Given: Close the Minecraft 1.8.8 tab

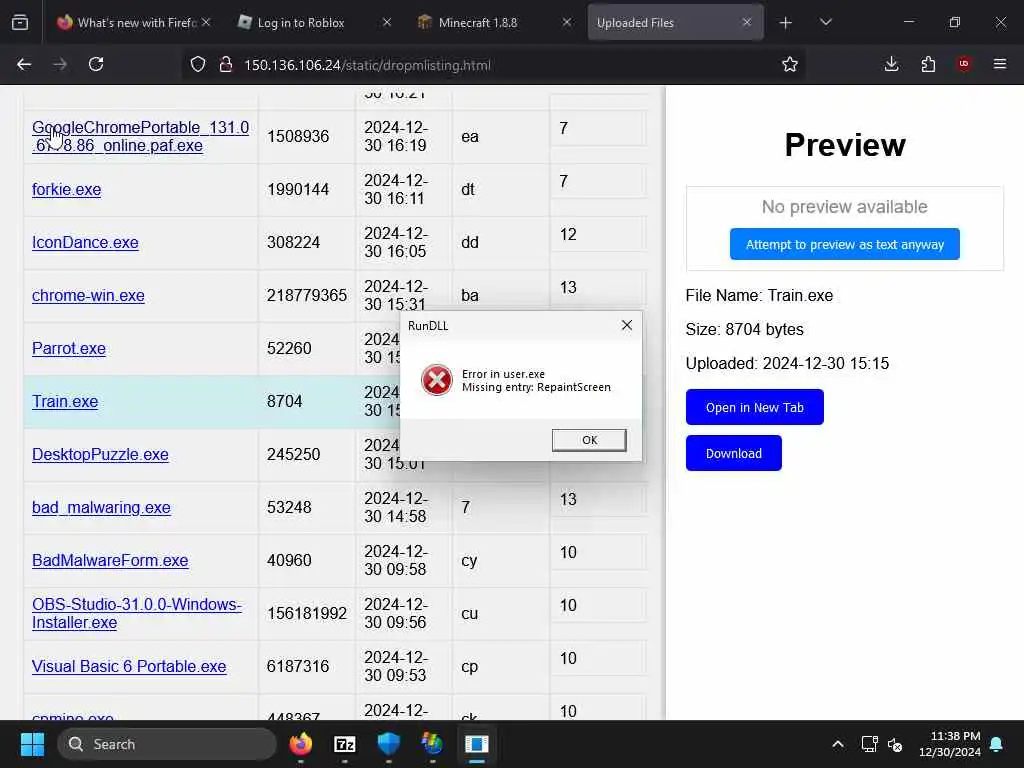Looking at the screenshot, I should click(567, 22).
